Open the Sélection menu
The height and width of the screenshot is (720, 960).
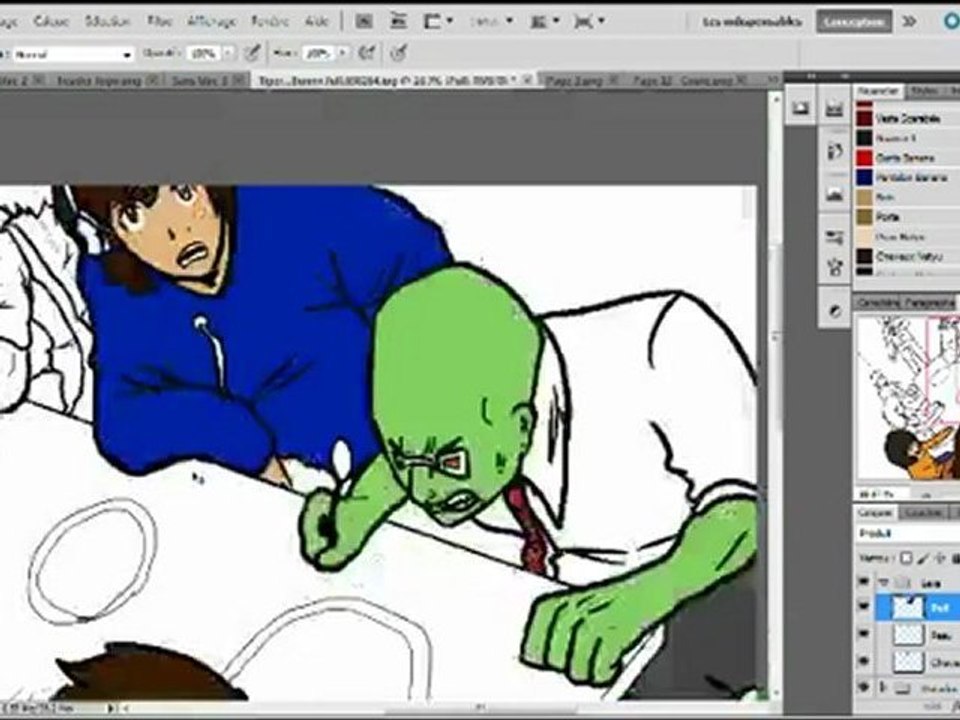108,21
